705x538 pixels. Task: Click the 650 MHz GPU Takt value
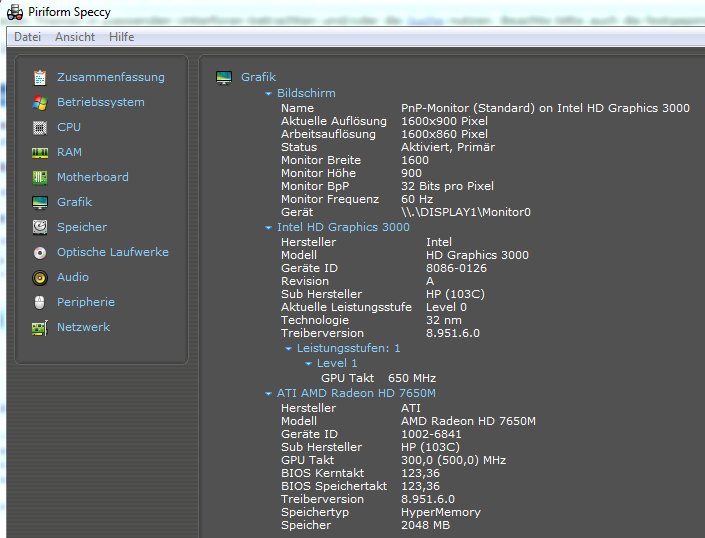tap(412, 378)
